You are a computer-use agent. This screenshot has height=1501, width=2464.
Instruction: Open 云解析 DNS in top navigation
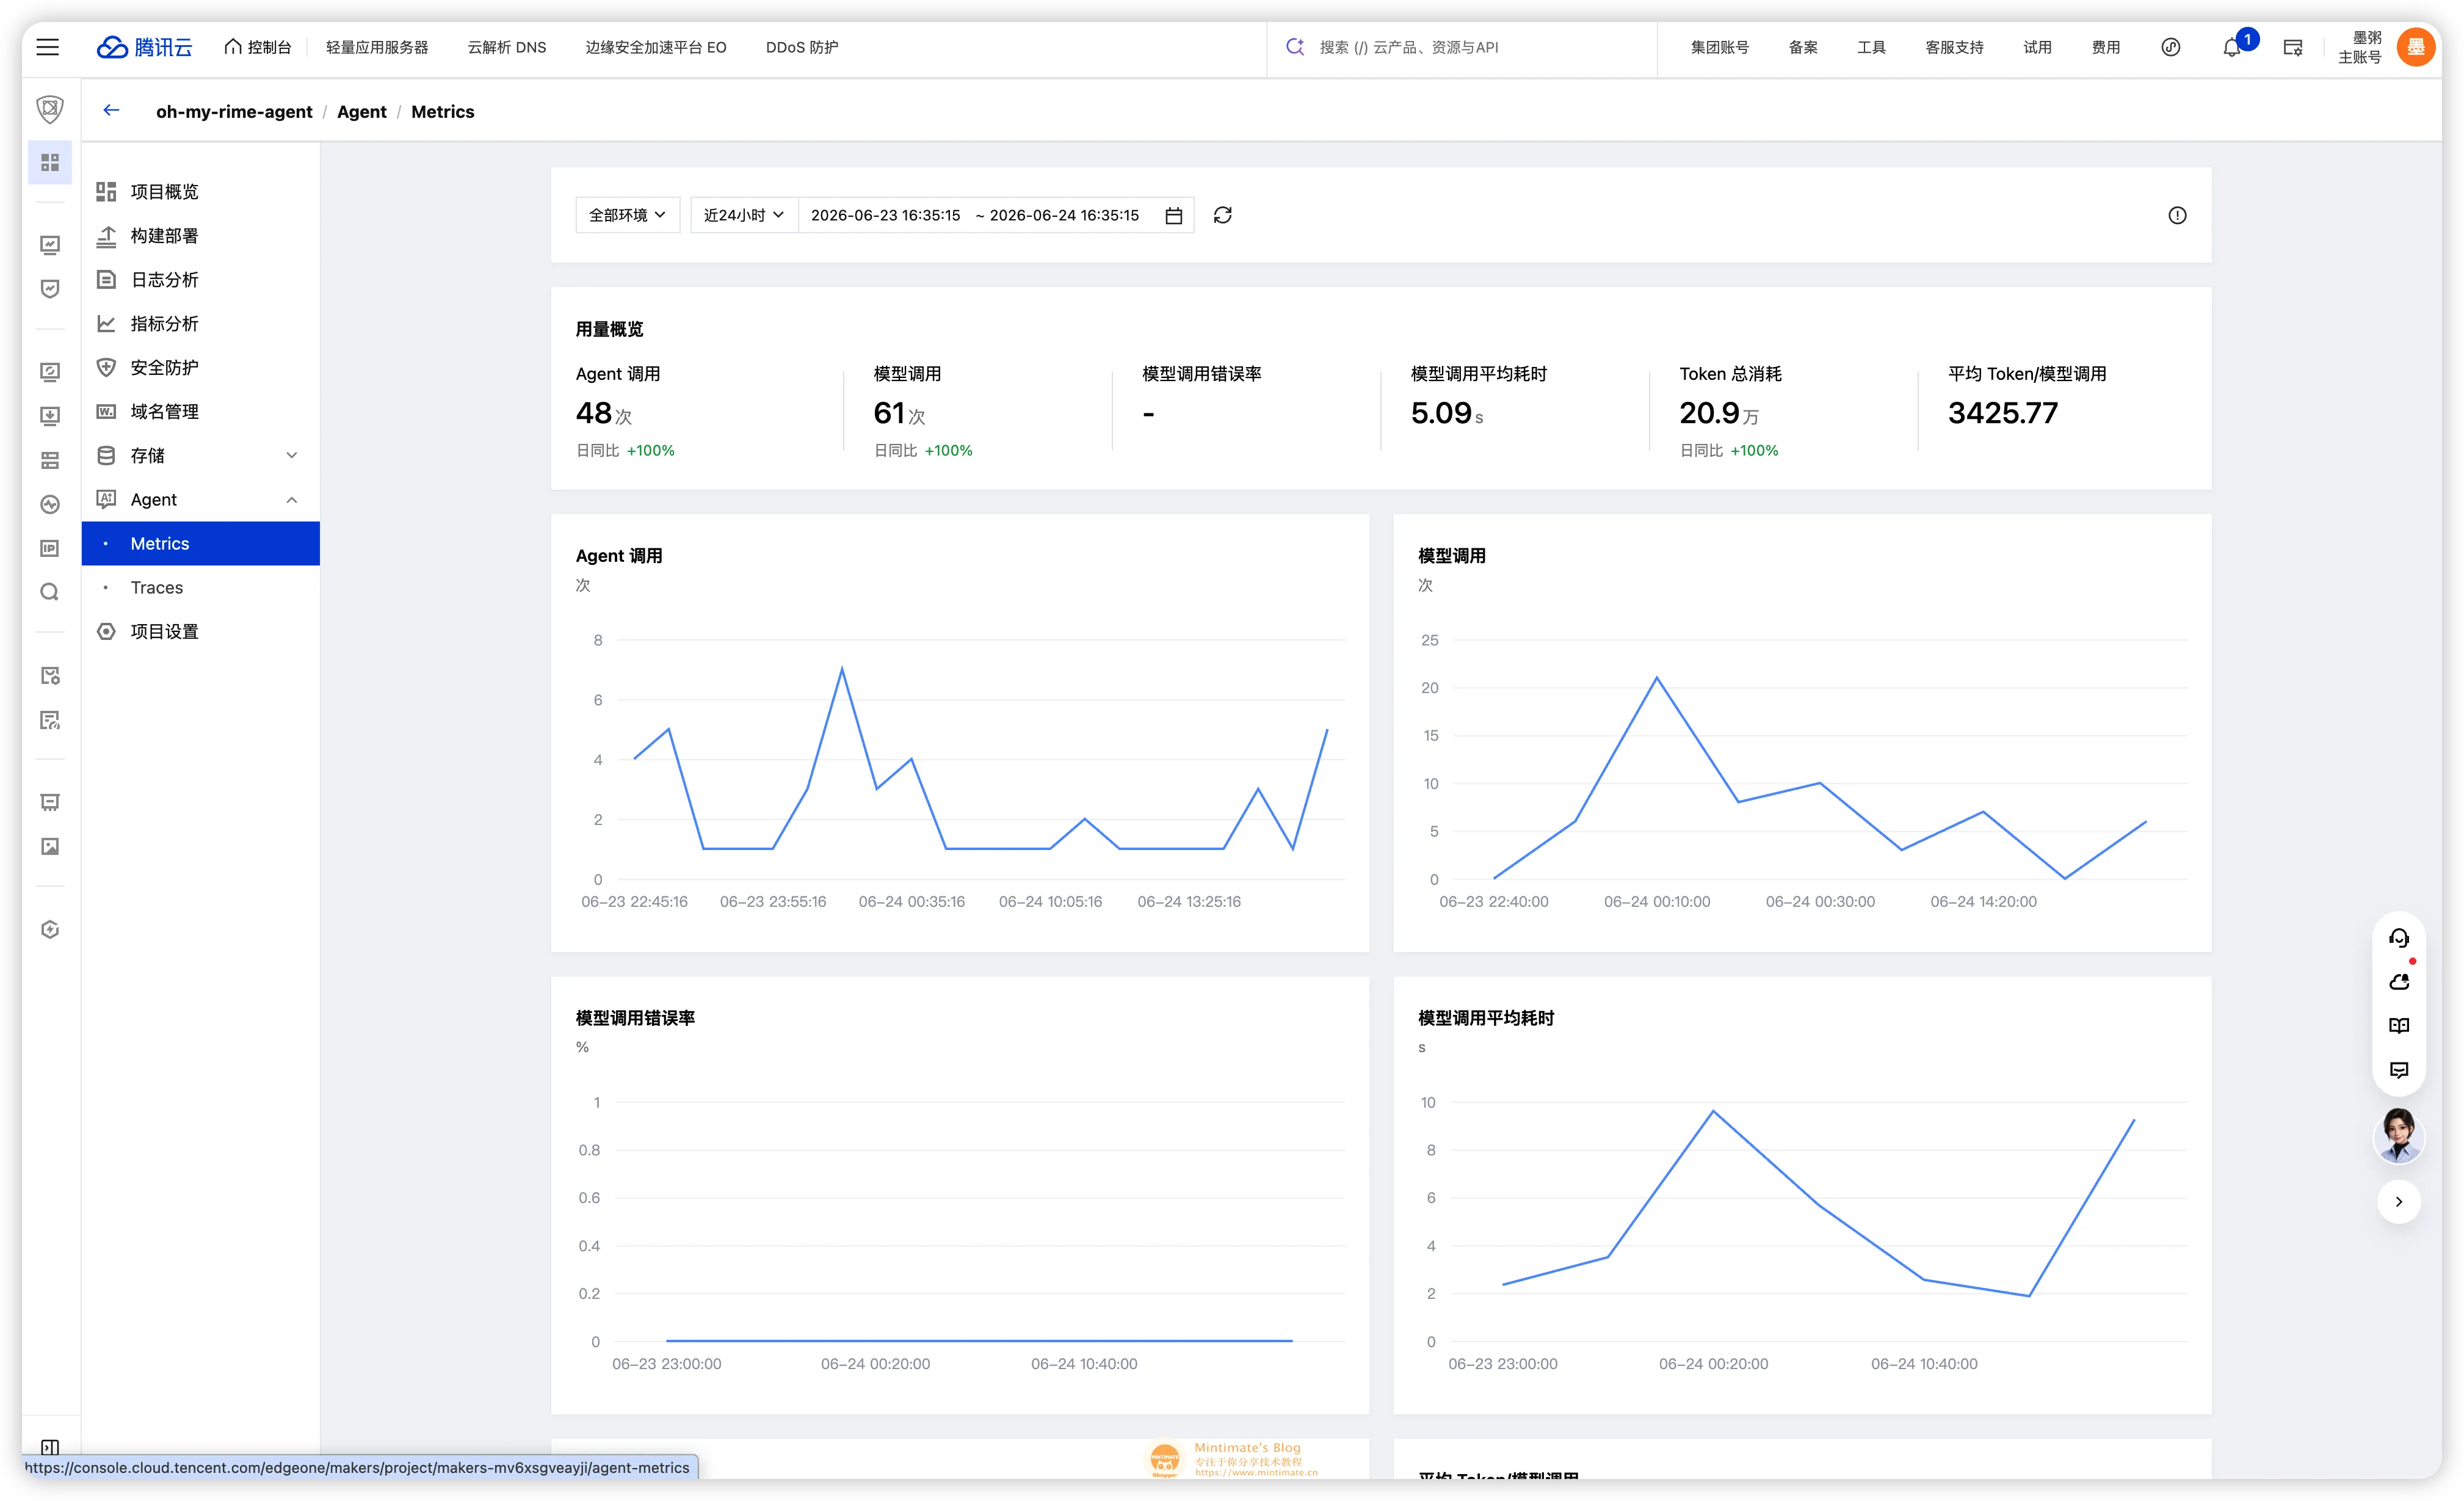point(507,47)
